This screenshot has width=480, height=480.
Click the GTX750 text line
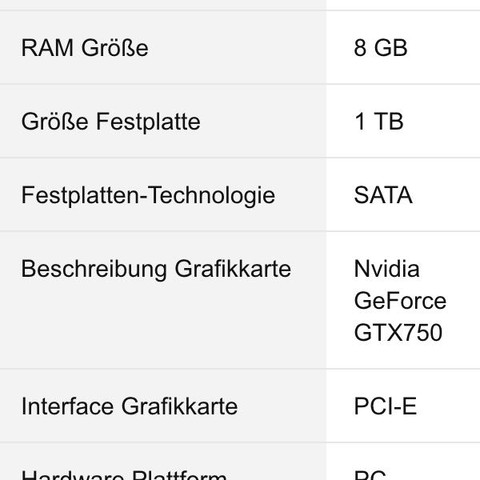[398, 332]
